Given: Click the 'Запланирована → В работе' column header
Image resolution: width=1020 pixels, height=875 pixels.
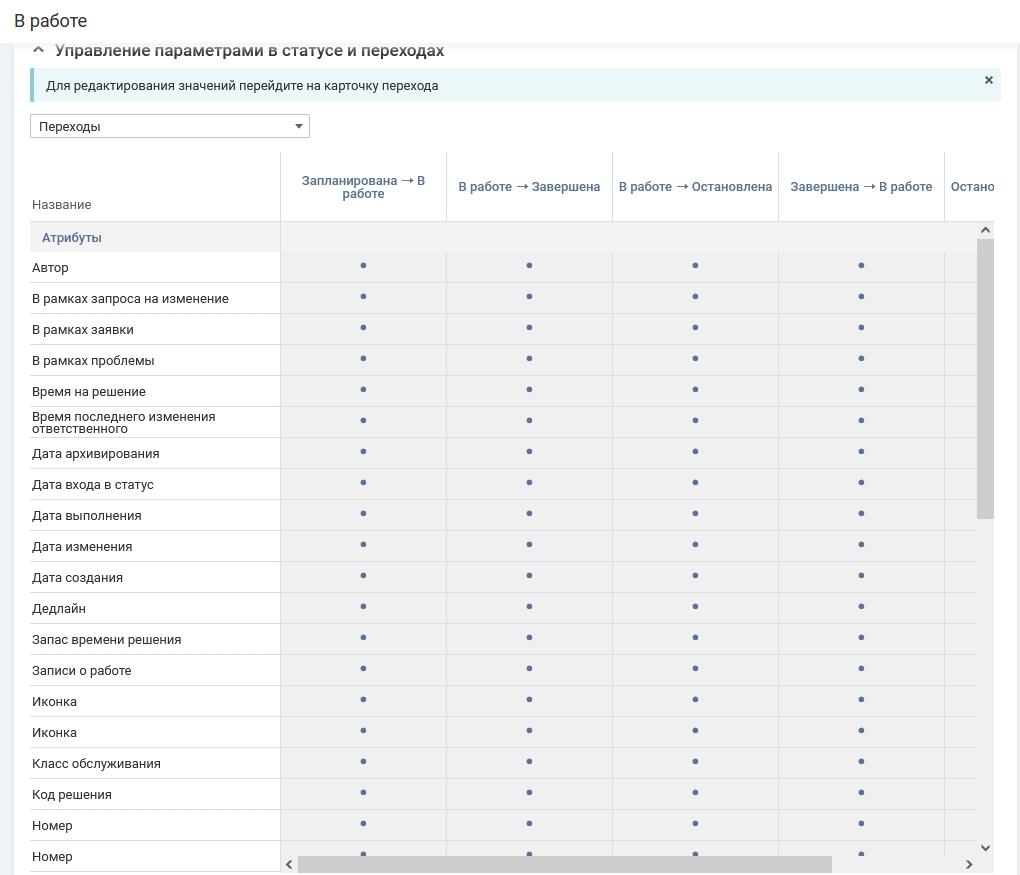Looking at the screenshot, I should click(363, 187).
